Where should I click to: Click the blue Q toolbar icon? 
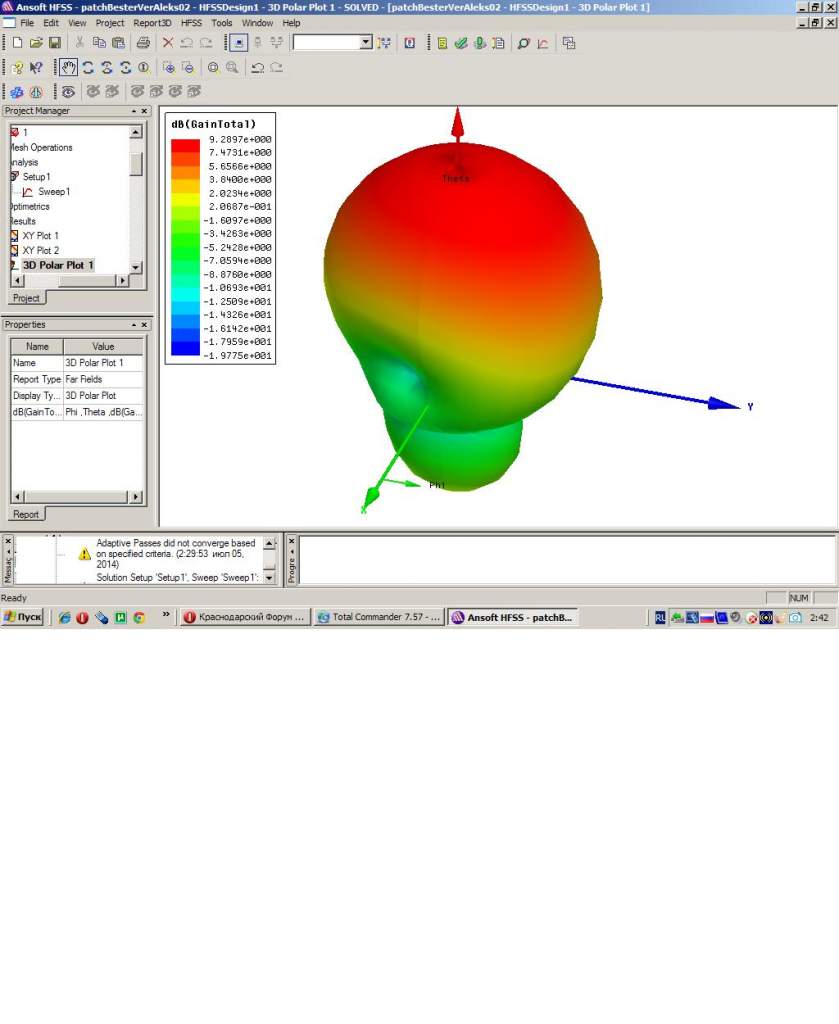coord(409,43)
